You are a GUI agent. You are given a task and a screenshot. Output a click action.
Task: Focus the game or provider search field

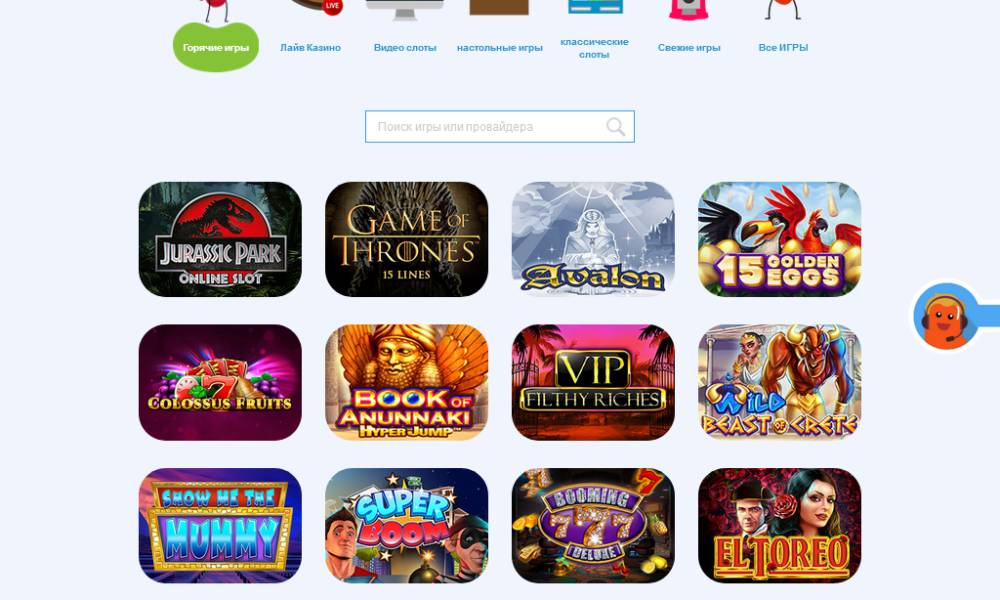pyautogui.click(x=499, y=126)
